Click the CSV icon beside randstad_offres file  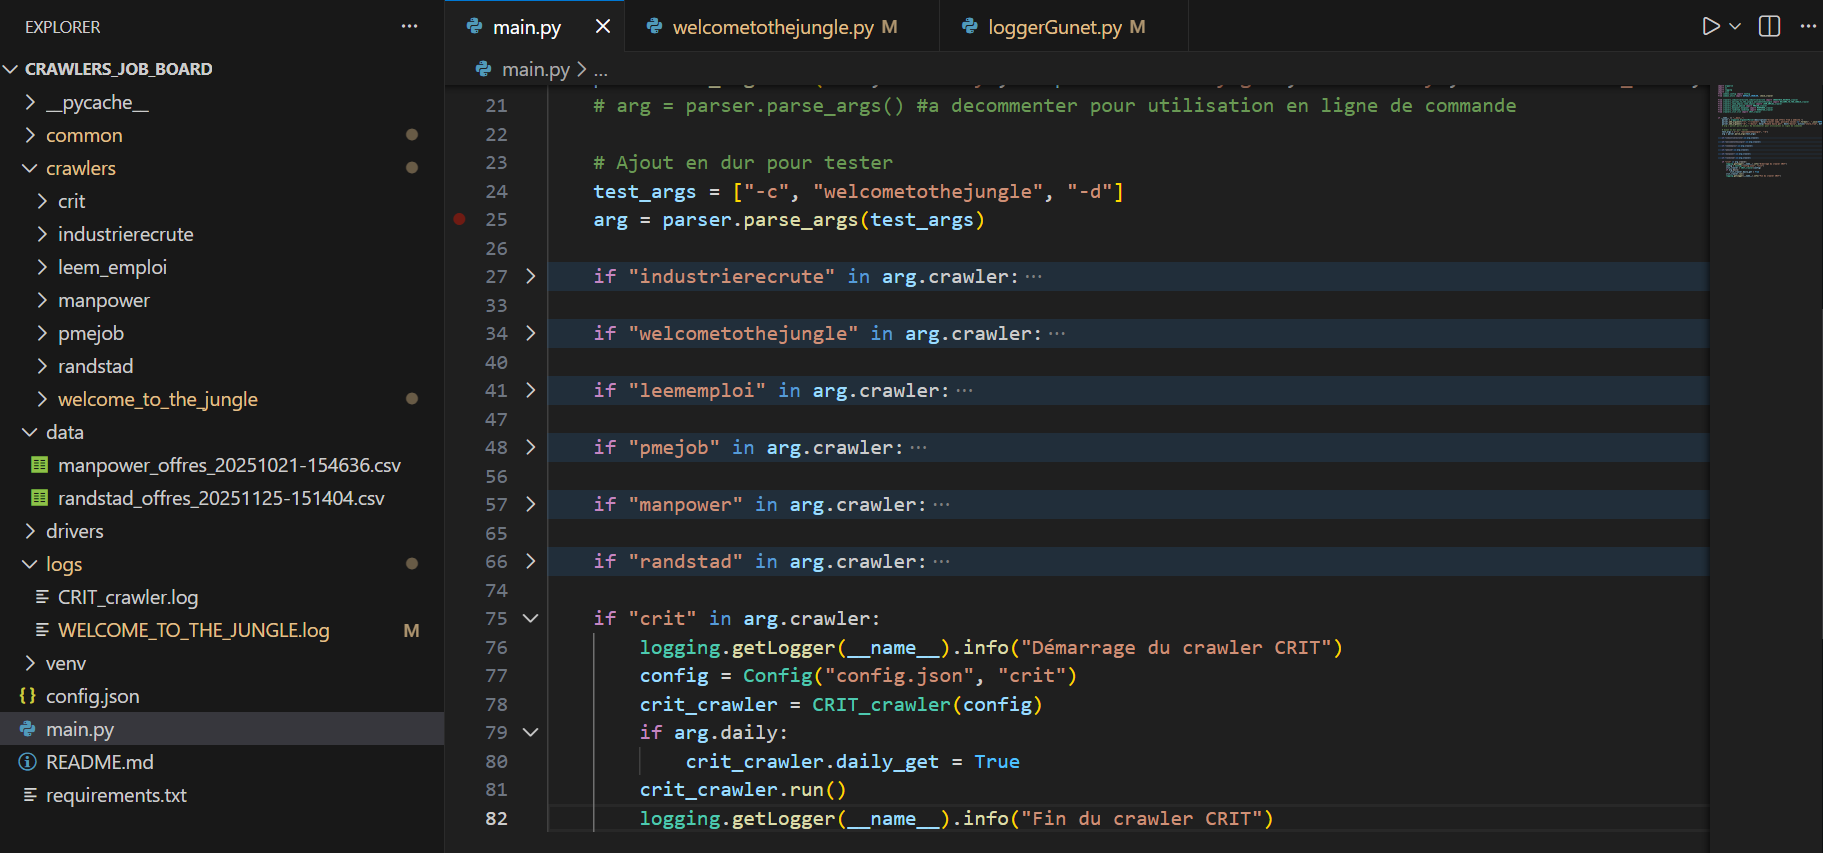pos(40,498)
